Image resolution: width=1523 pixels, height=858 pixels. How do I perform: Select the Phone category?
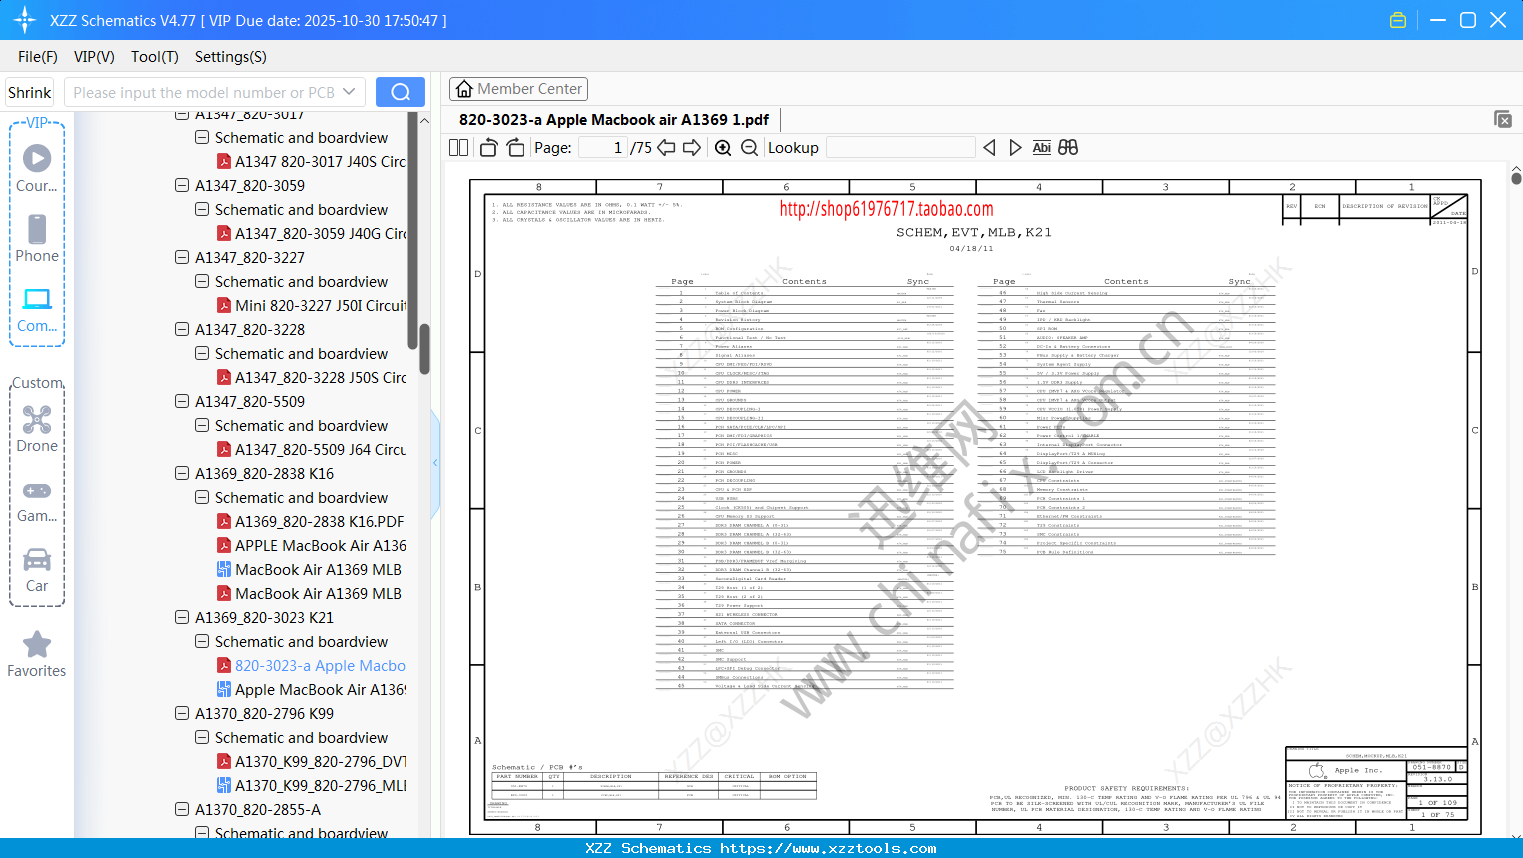pyautogui.click(x=37, y=239)
